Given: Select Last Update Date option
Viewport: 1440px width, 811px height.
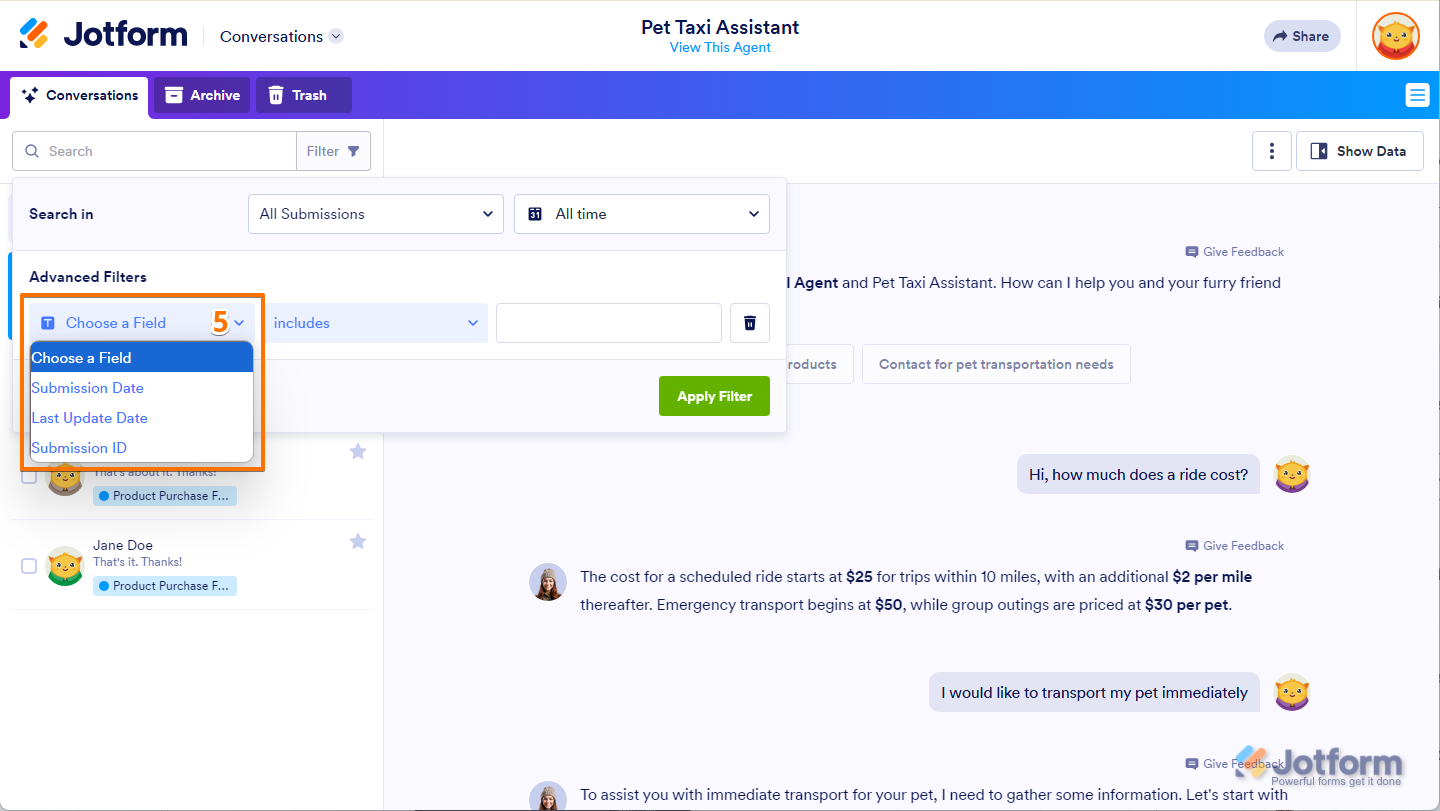Looking at the screenshot, I should (x=90, y=418).
